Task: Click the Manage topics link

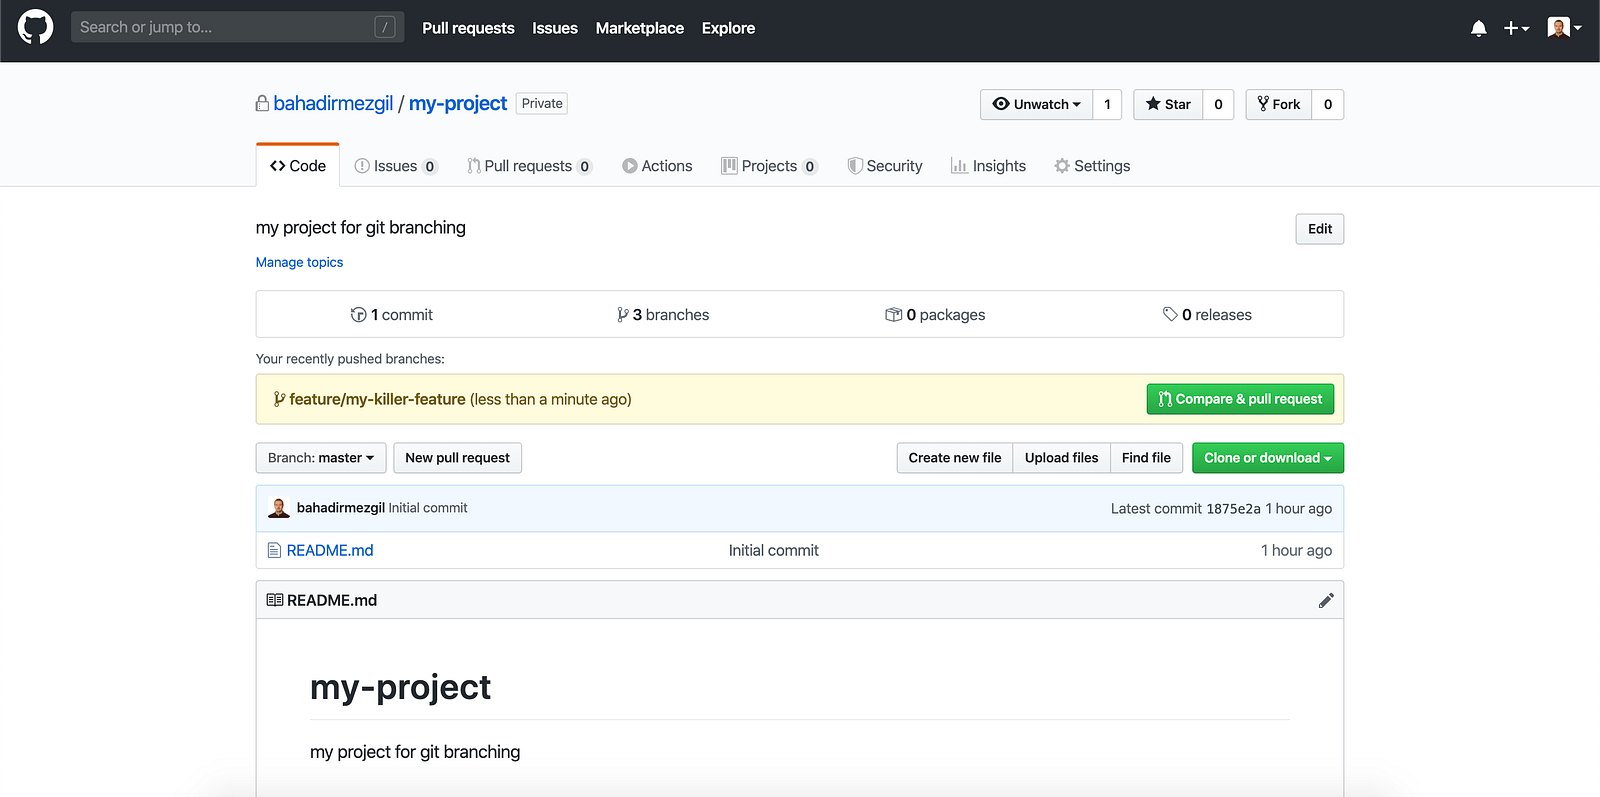Action: 299,262
